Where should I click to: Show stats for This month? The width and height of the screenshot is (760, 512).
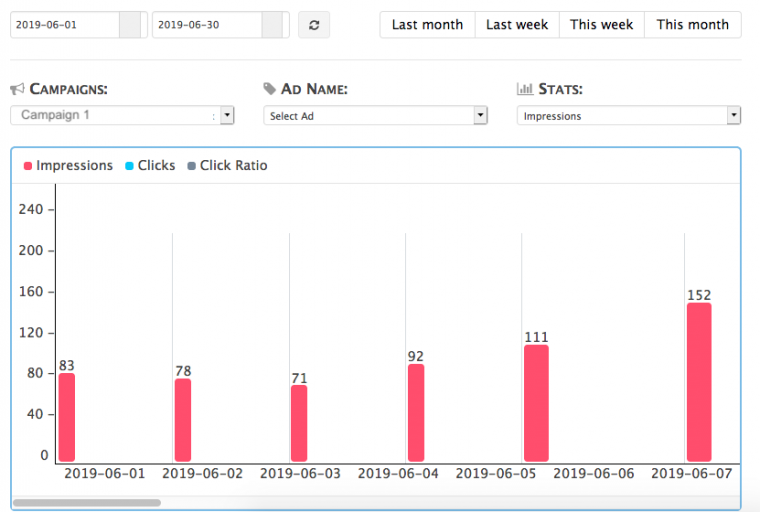[693, 25]
